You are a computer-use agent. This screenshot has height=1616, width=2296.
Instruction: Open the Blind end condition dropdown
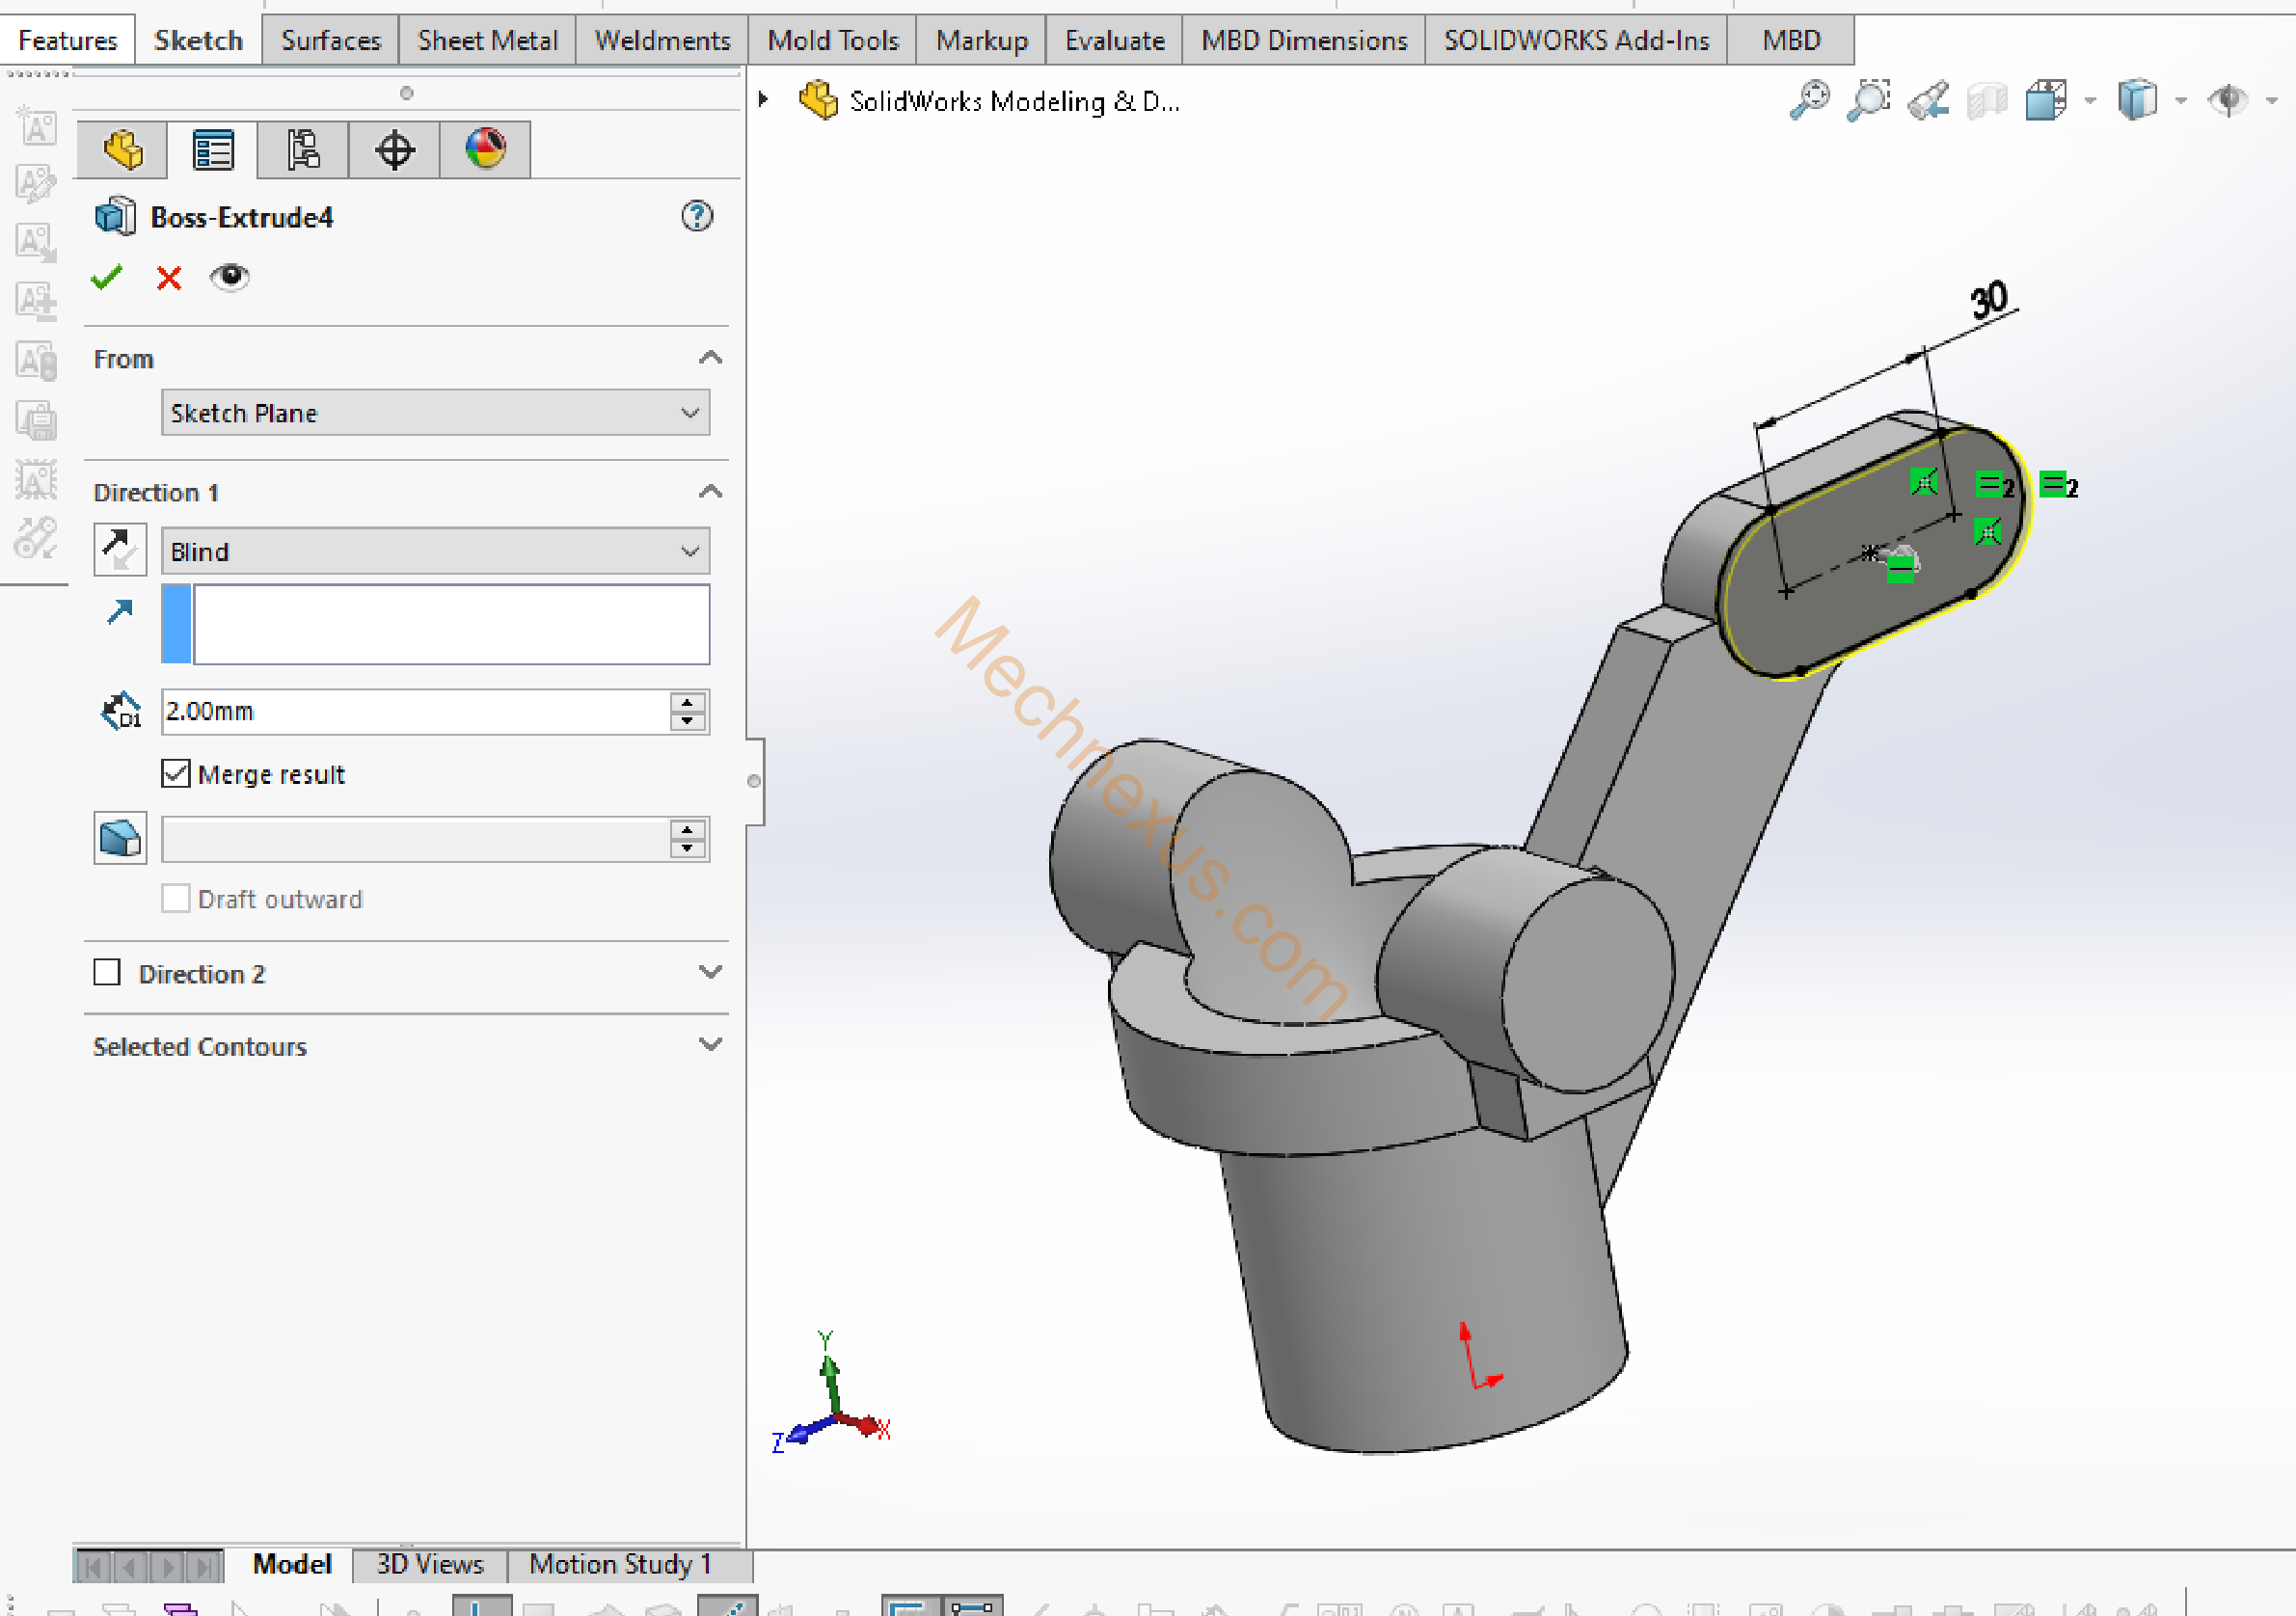tap(435, 552)
